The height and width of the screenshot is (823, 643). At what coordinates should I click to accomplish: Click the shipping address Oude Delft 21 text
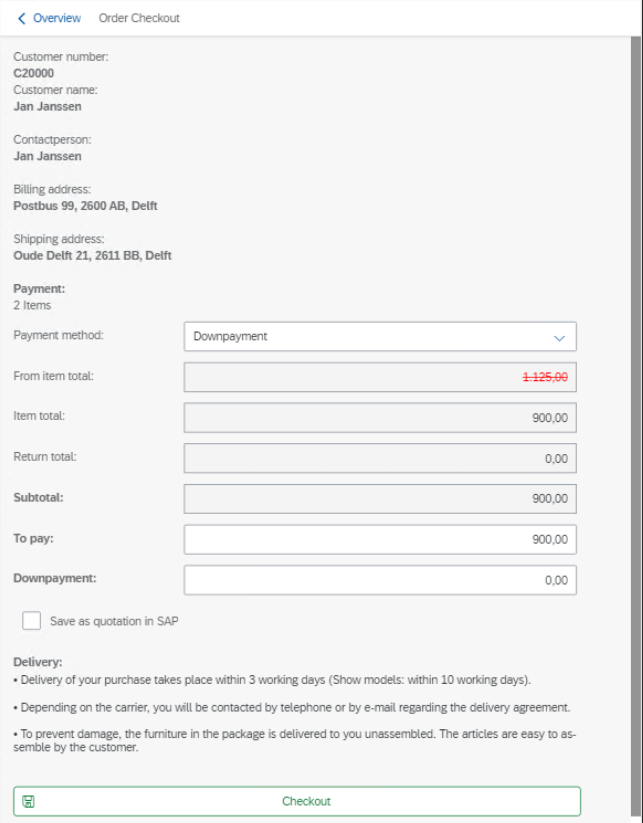click(x=92, y=256)
